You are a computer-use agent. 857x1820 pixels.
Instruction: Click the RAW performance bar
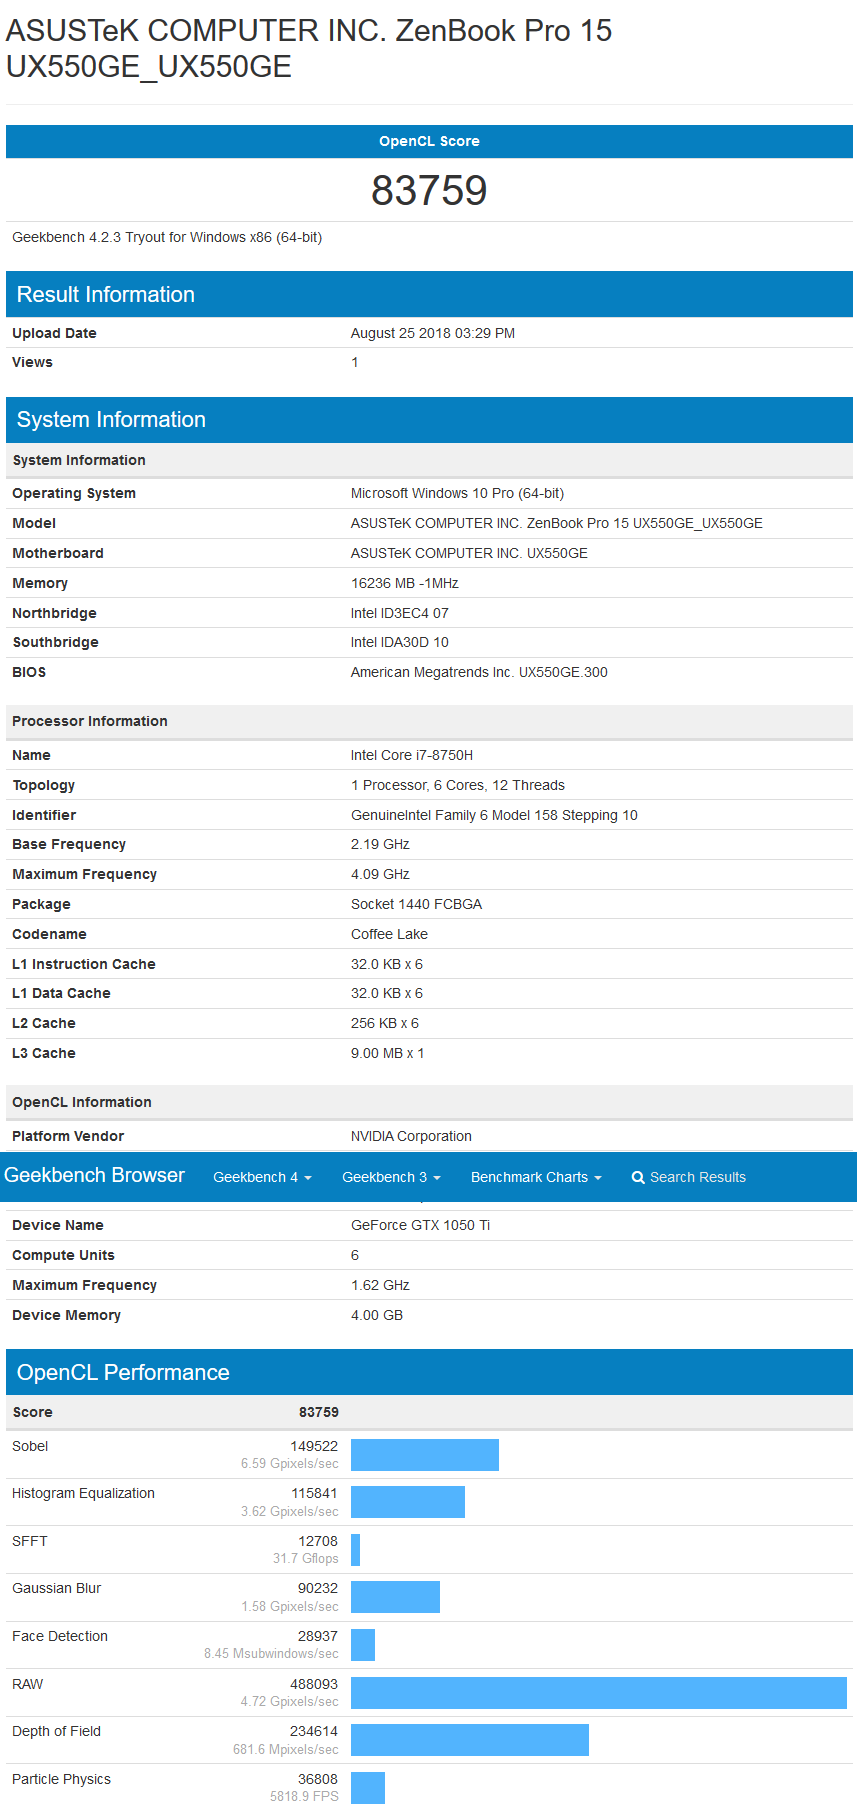[599, 1693]
